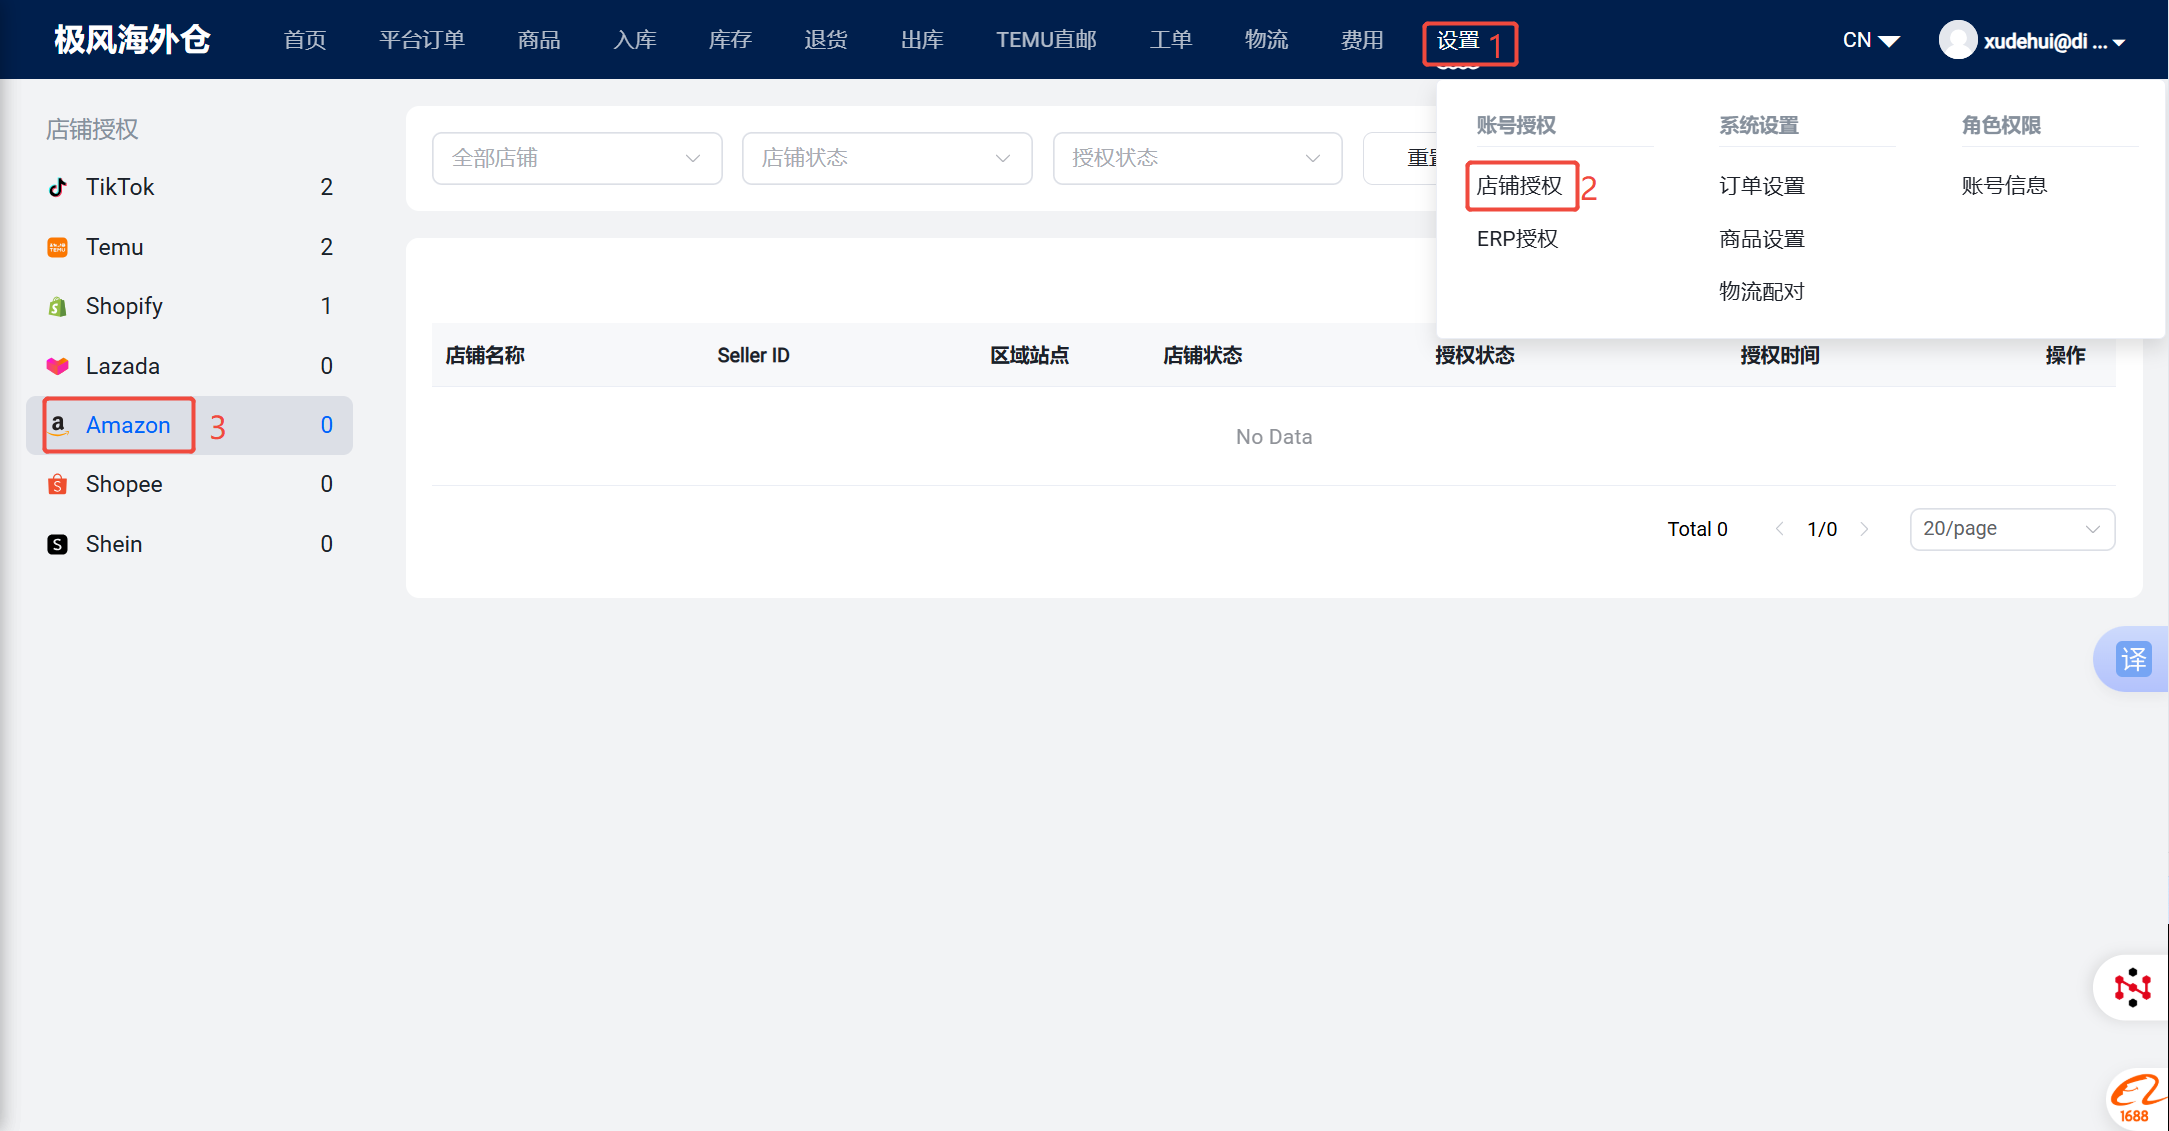
Task: Select TikTok in the store list
Action: click(190, 187)
